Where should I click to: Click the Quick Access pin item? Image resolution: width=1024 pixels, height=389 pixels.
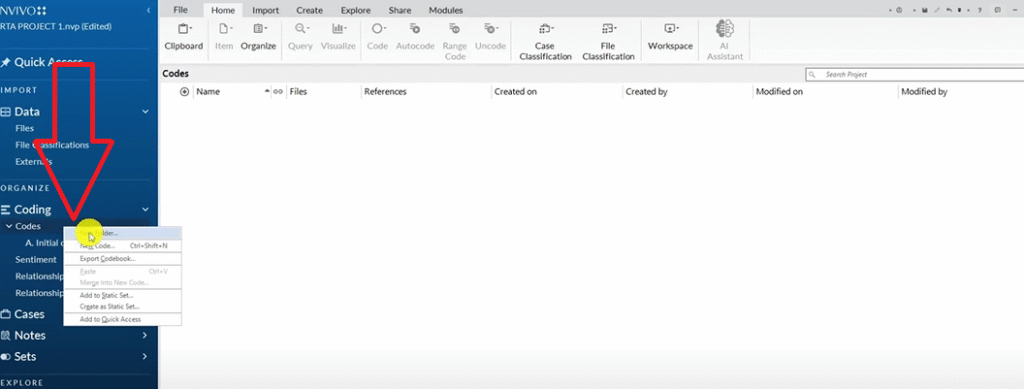(x=42, y=62)
